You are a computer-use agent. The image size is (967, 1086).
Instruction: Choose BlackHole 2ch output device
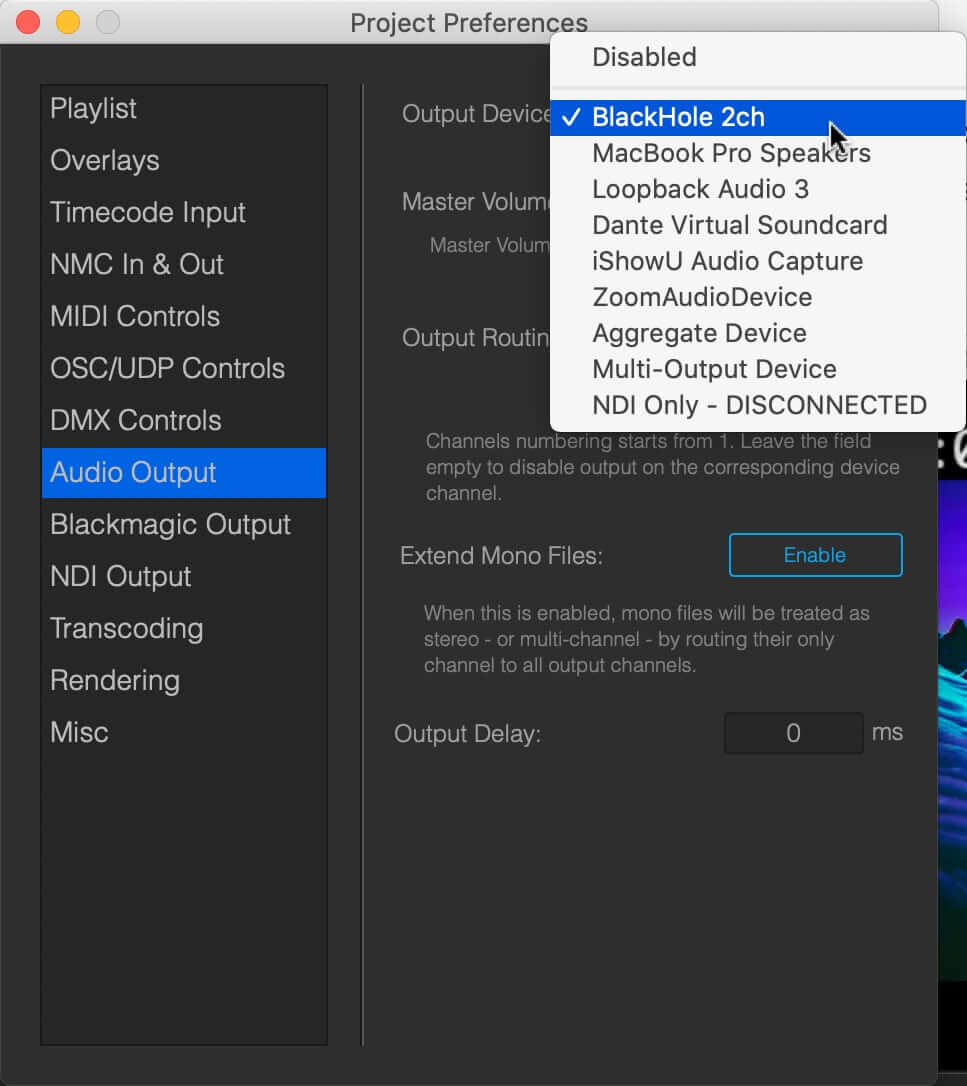(x=758, y=118)
